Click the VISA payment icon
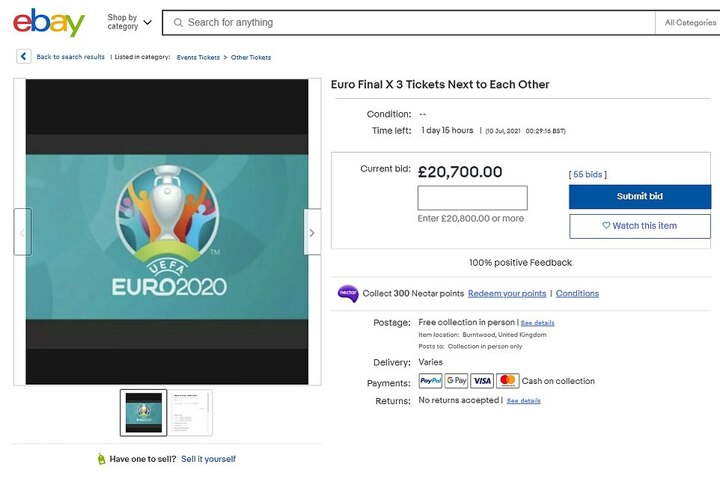This screenshot has height=479, width=720. click(x=482, y=381)
